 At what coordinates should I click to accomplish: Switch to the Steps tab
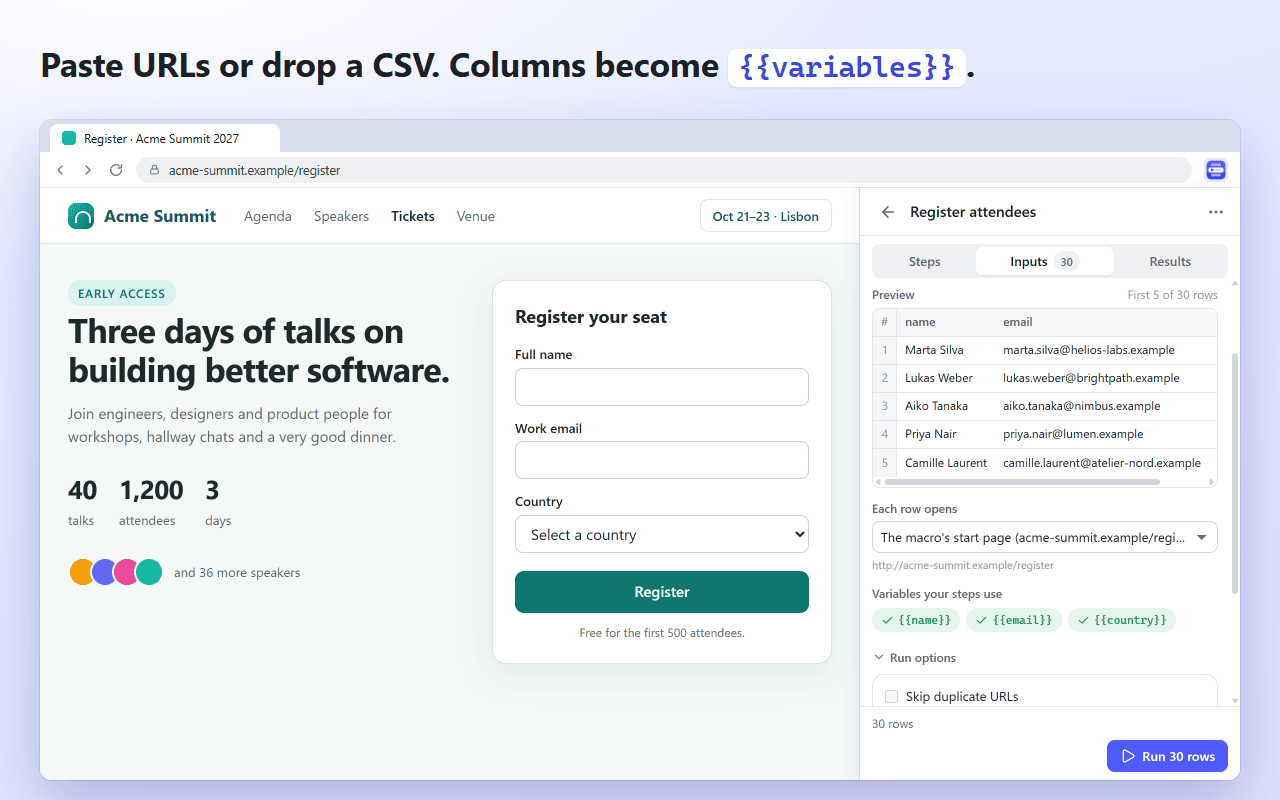coord(924,261)
